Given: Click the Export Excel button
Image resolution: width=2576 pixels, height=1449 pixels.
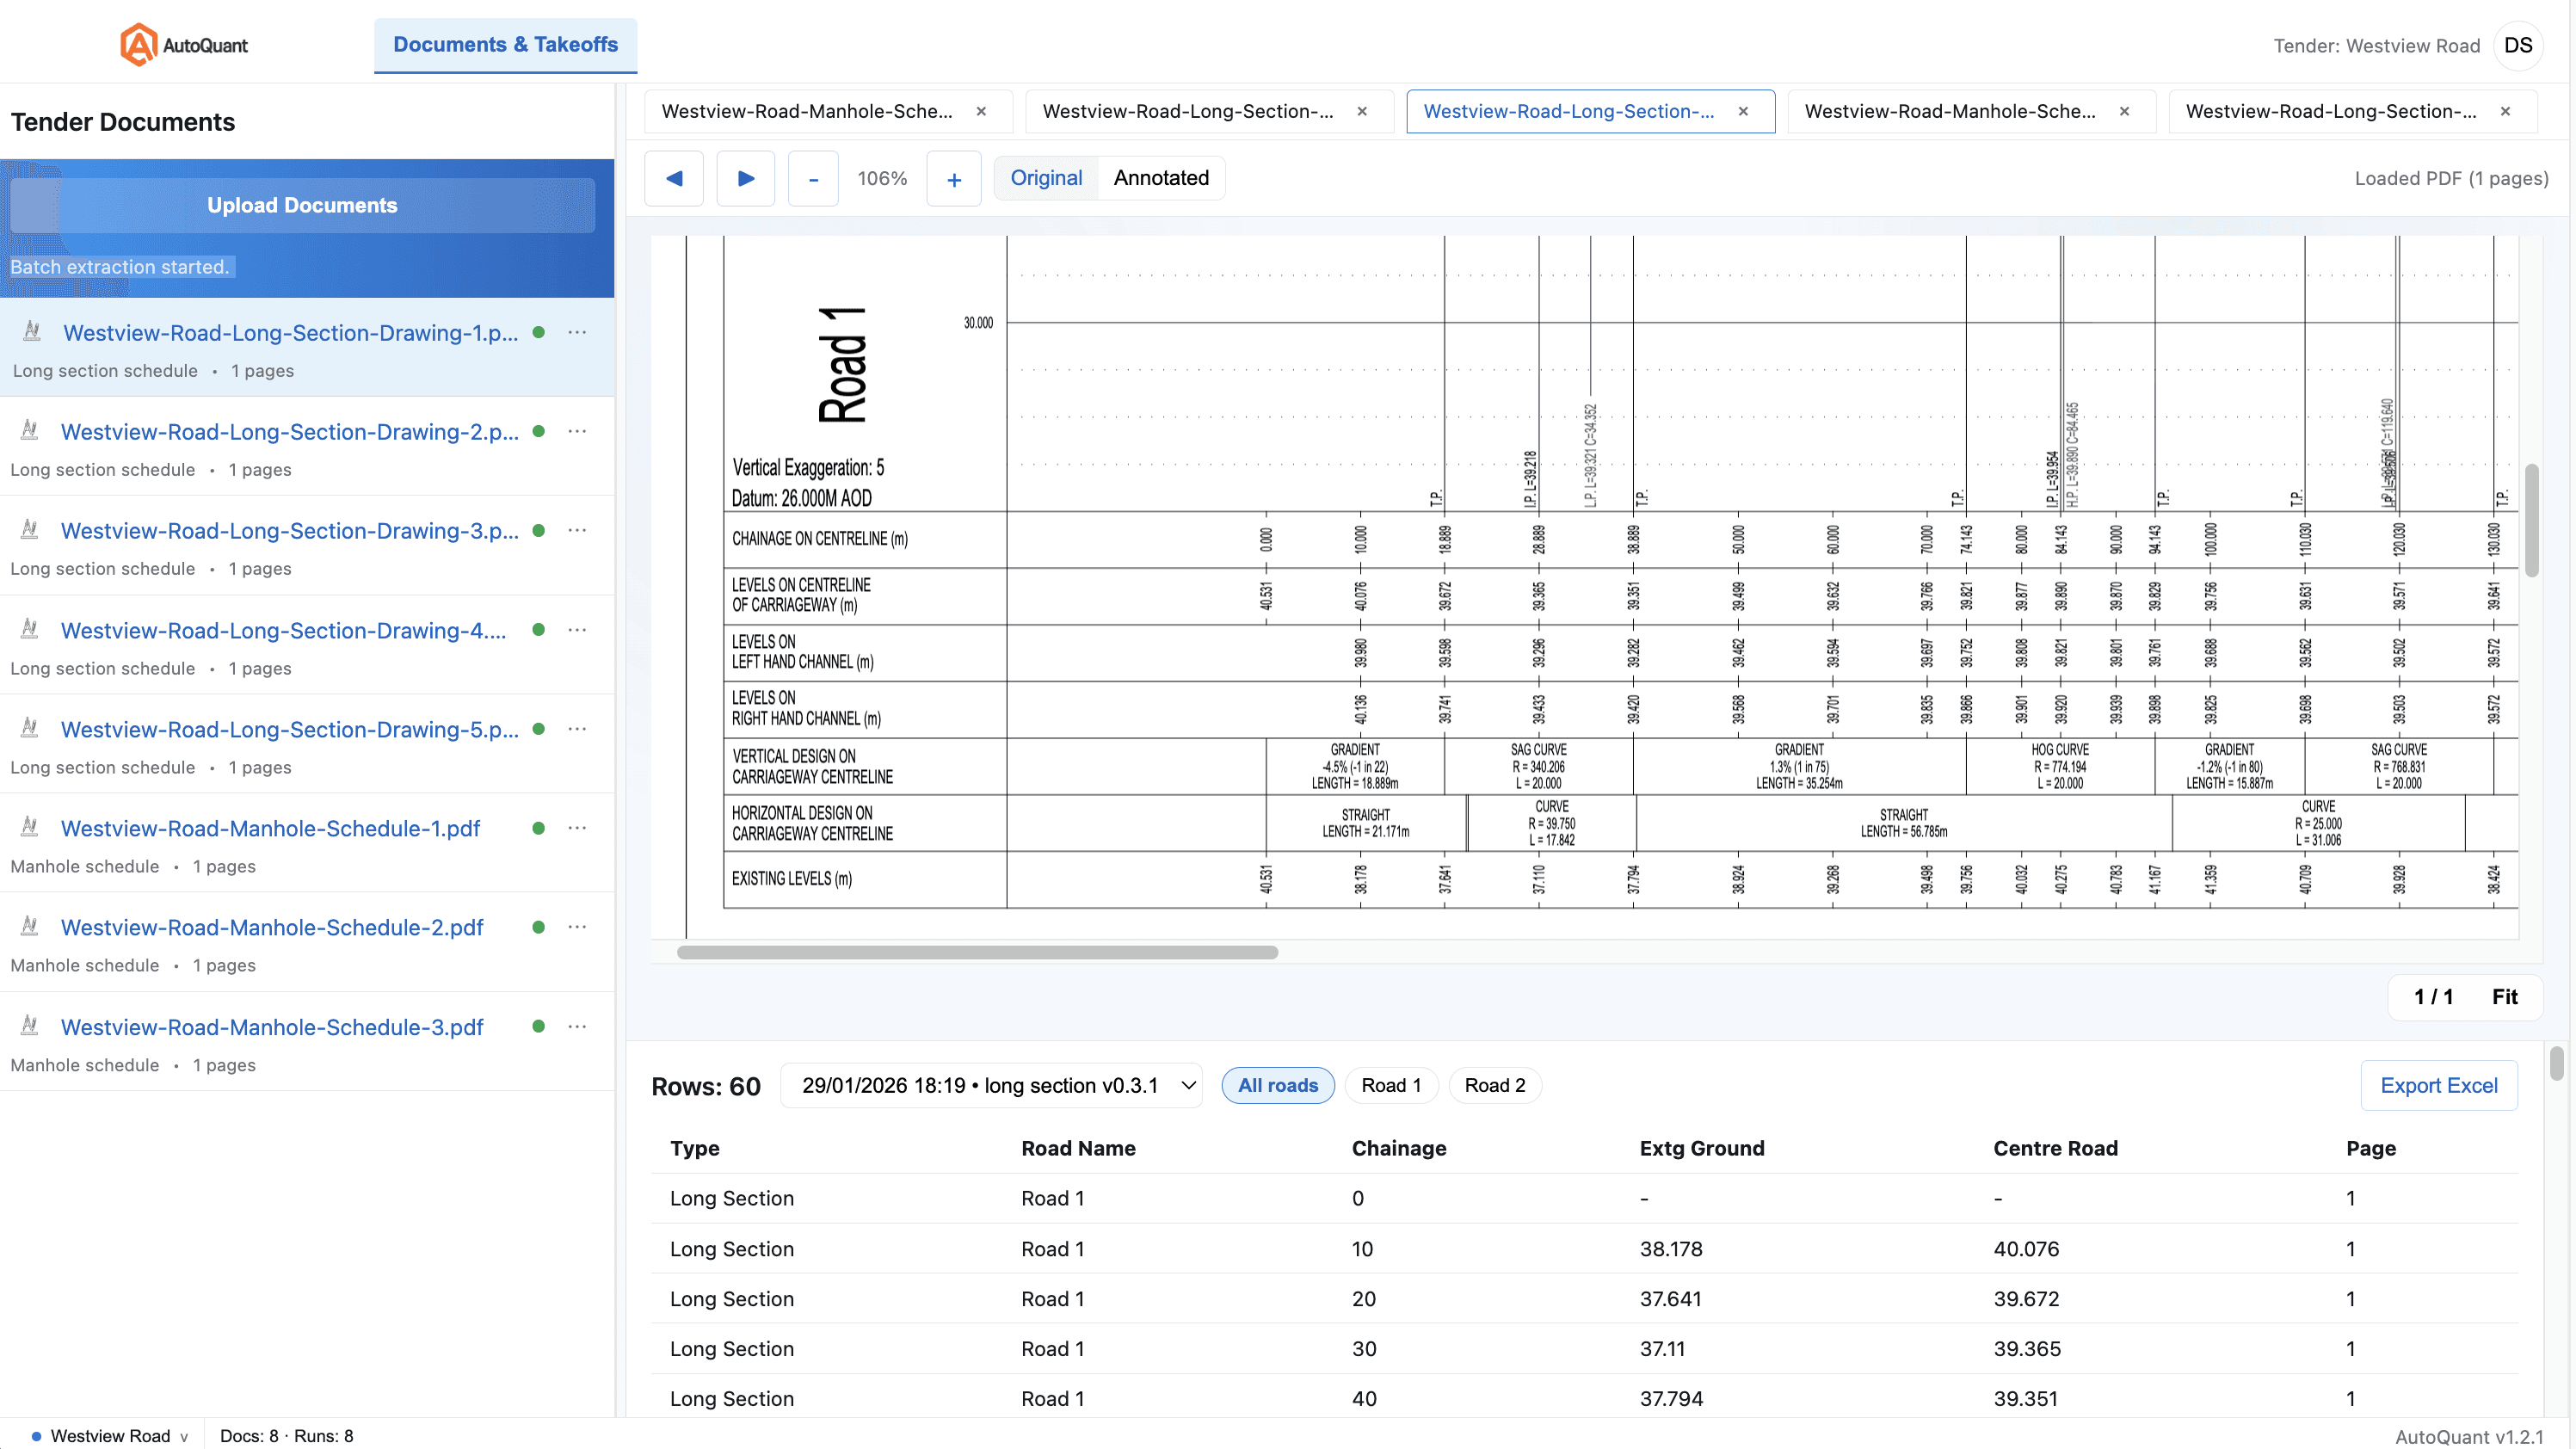Looking at the screenshot, I should coord(2439,1085).
